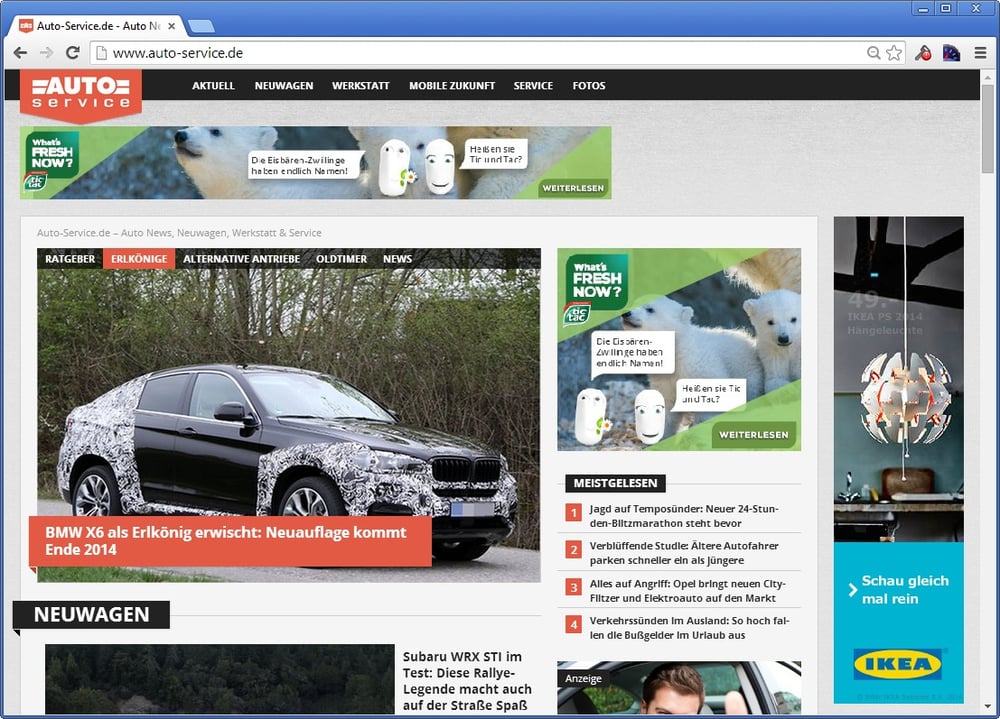Click the scrollbar down arrow
1000x719 pixels.
tap(987, 707)
